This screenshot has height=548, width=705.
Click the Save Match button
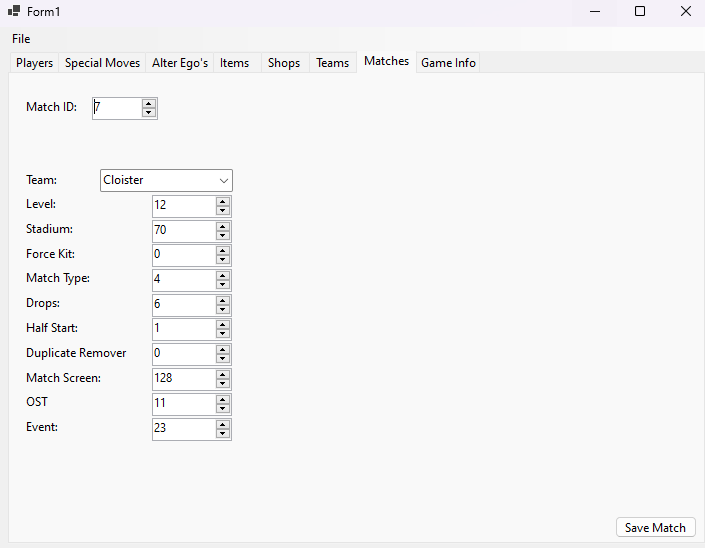(656, 527)
